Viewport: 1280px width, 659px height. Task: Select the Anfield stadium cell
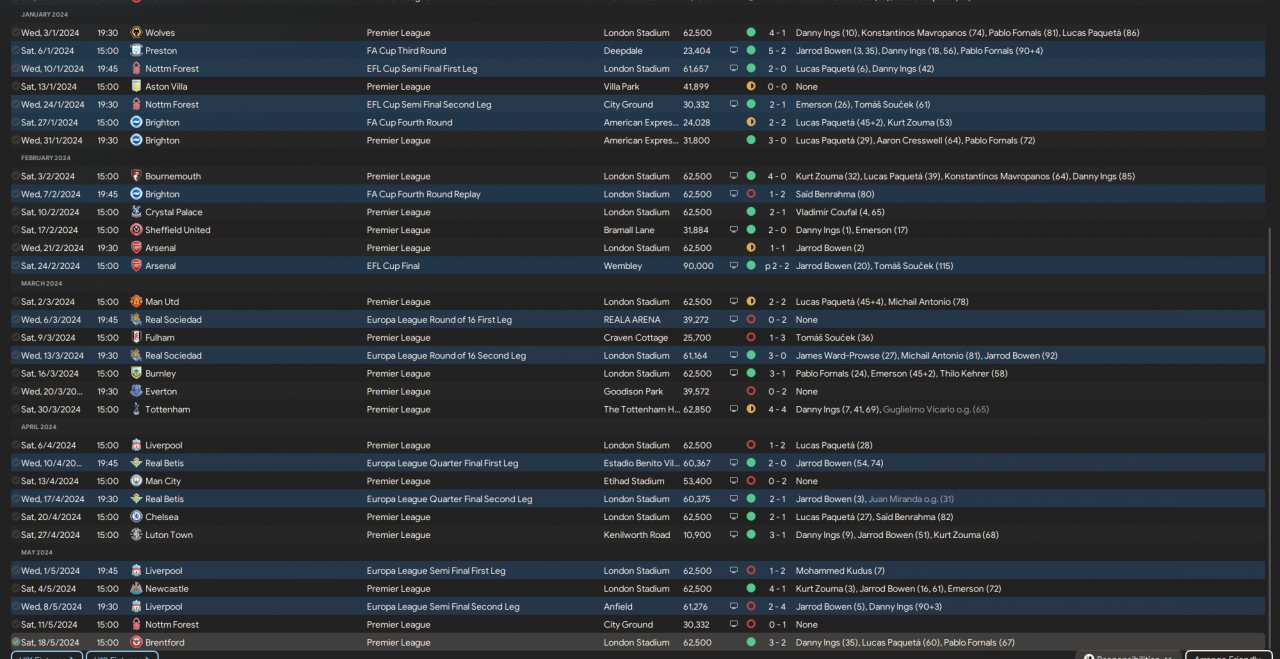point(618,607)
